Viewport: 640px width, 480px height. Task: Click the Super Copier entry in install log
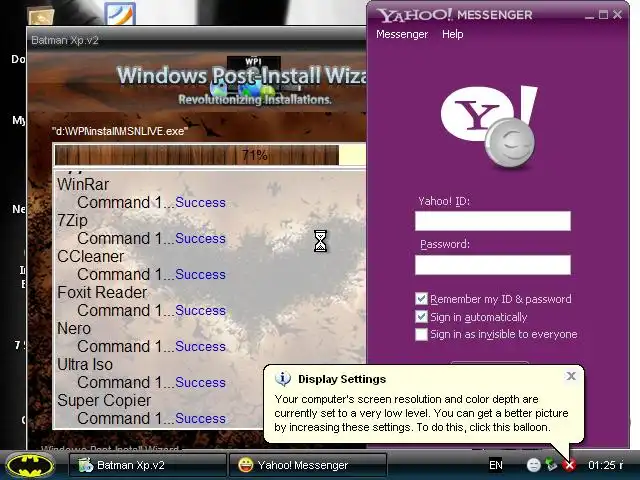(x=104, y=400)
